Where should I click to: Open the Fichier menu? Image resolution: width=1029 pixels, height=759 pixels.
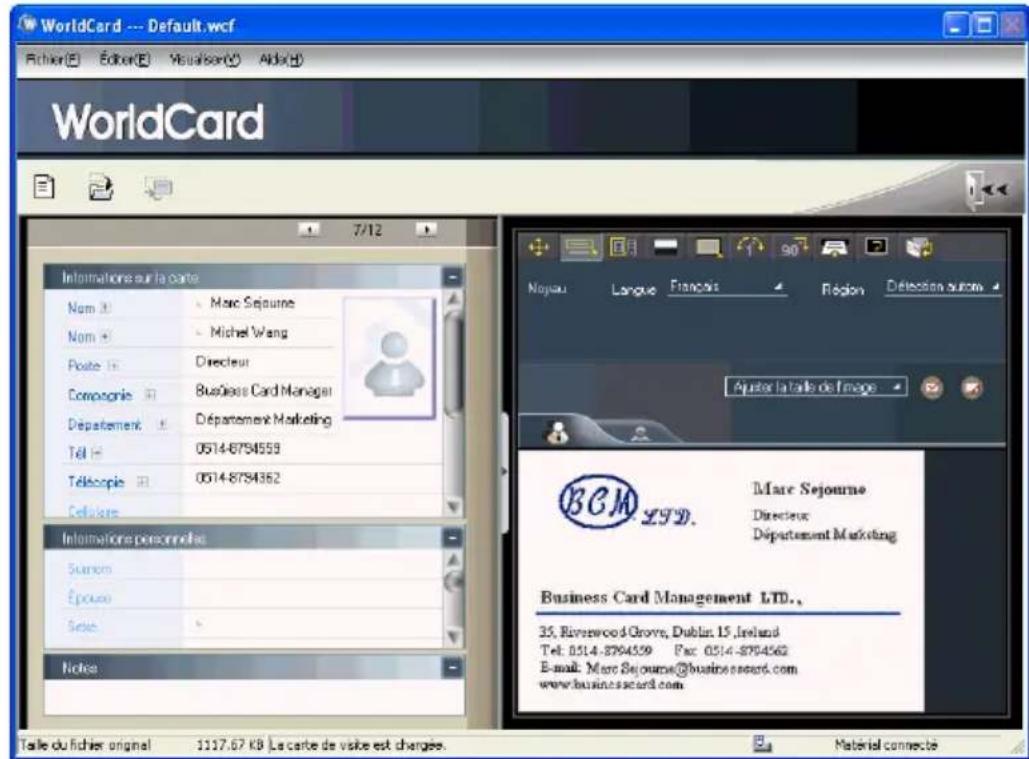52,60
